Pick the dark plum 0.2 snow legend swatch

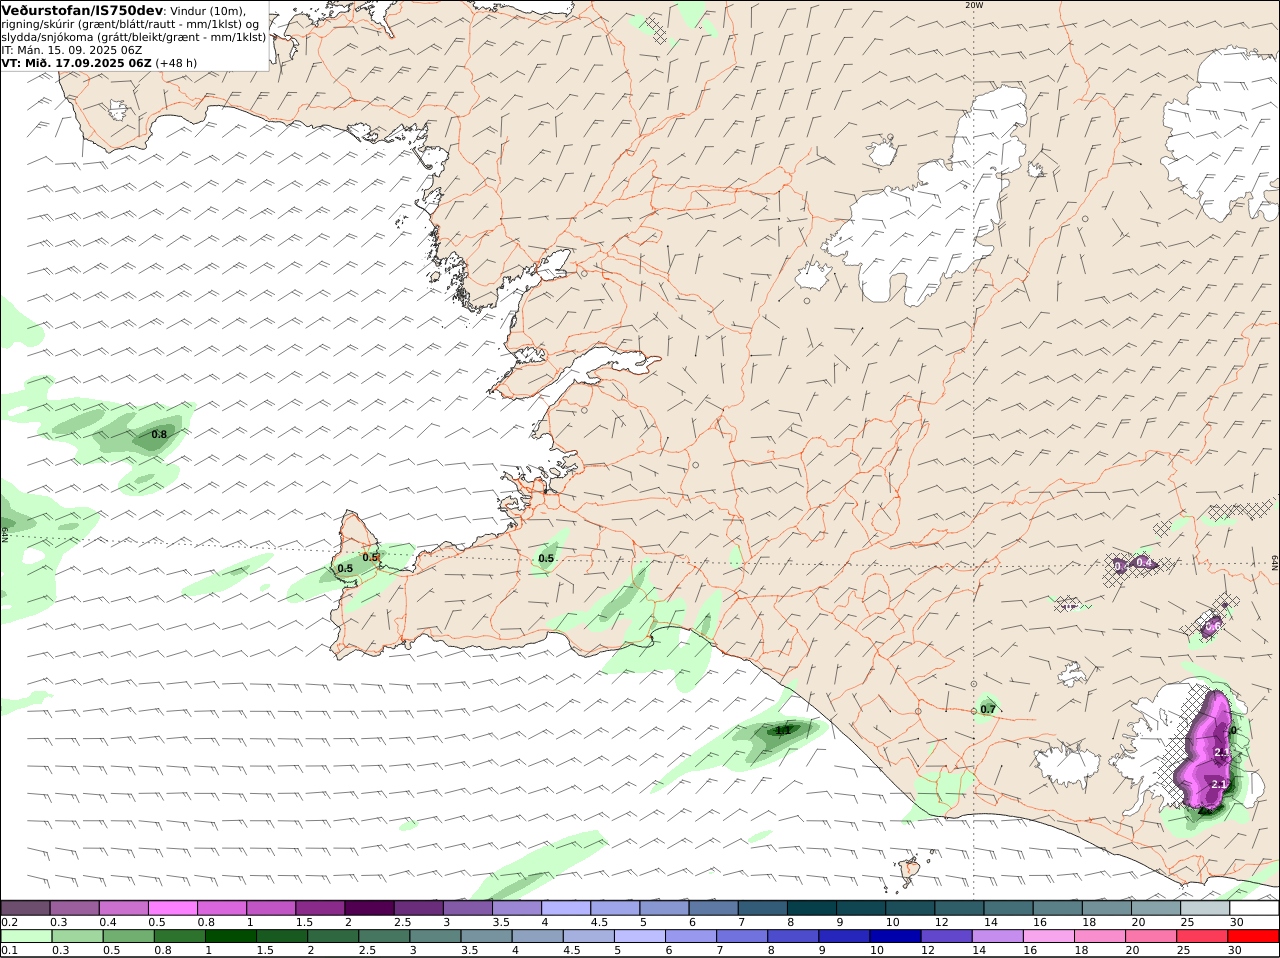(x=25, y=908)
